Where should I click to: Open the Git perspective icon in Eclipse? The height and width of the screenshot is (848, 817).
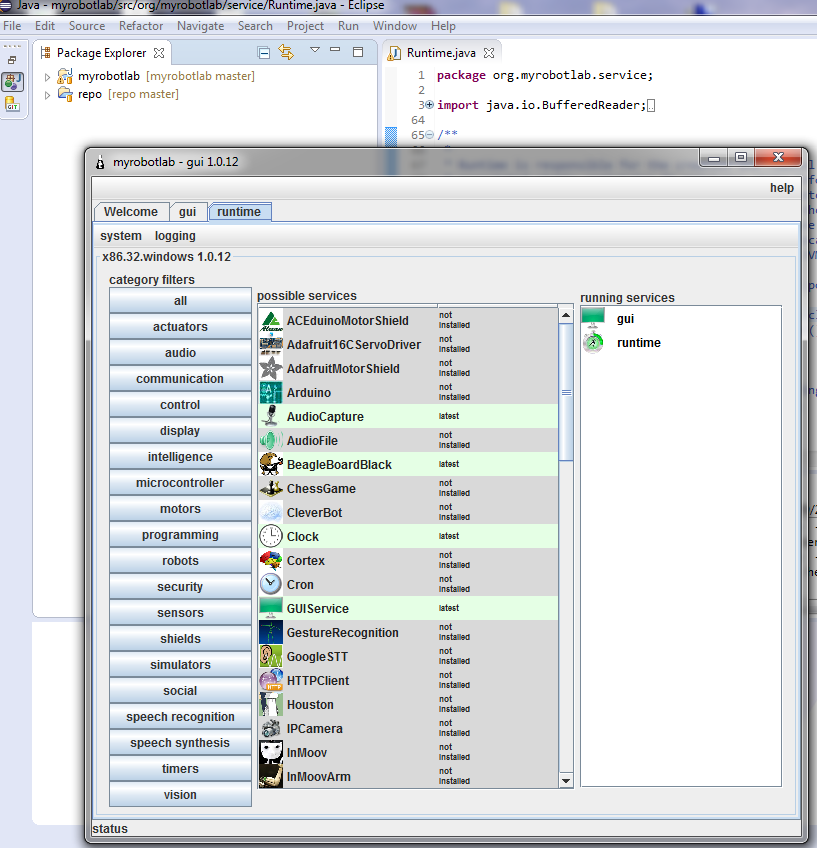point(12,104)
